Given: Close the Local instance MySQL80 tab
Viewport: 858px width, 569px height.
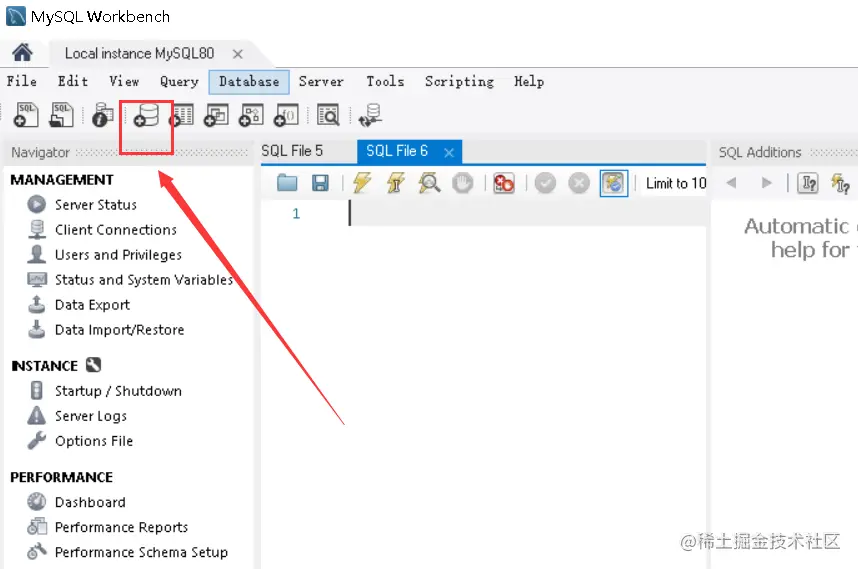Looking at the screenshot, I should 237,54.
